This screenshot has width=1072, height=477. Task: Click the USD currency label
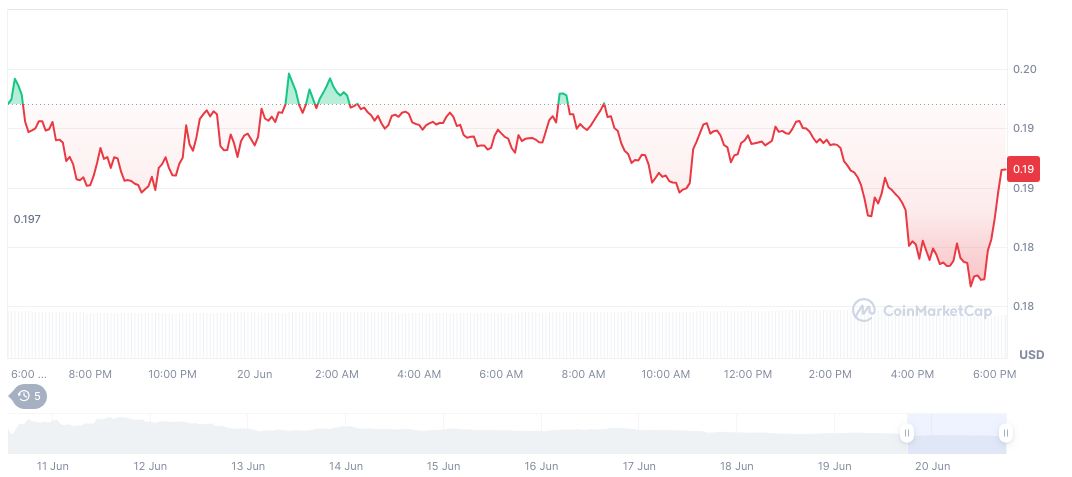tap(1031, 355)
